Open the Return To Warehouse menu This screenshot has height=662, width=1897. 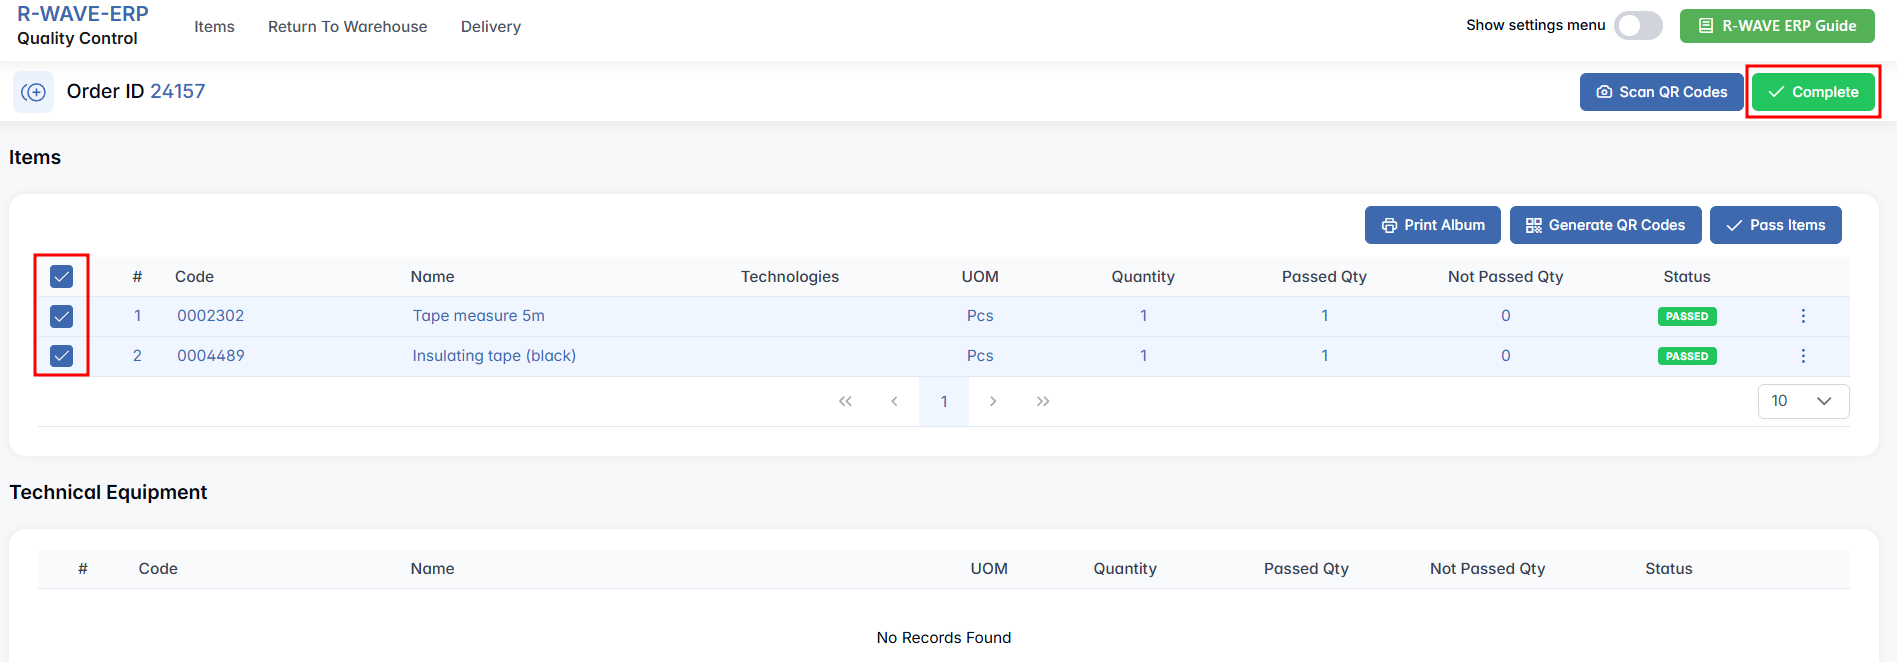coord(347,27)
